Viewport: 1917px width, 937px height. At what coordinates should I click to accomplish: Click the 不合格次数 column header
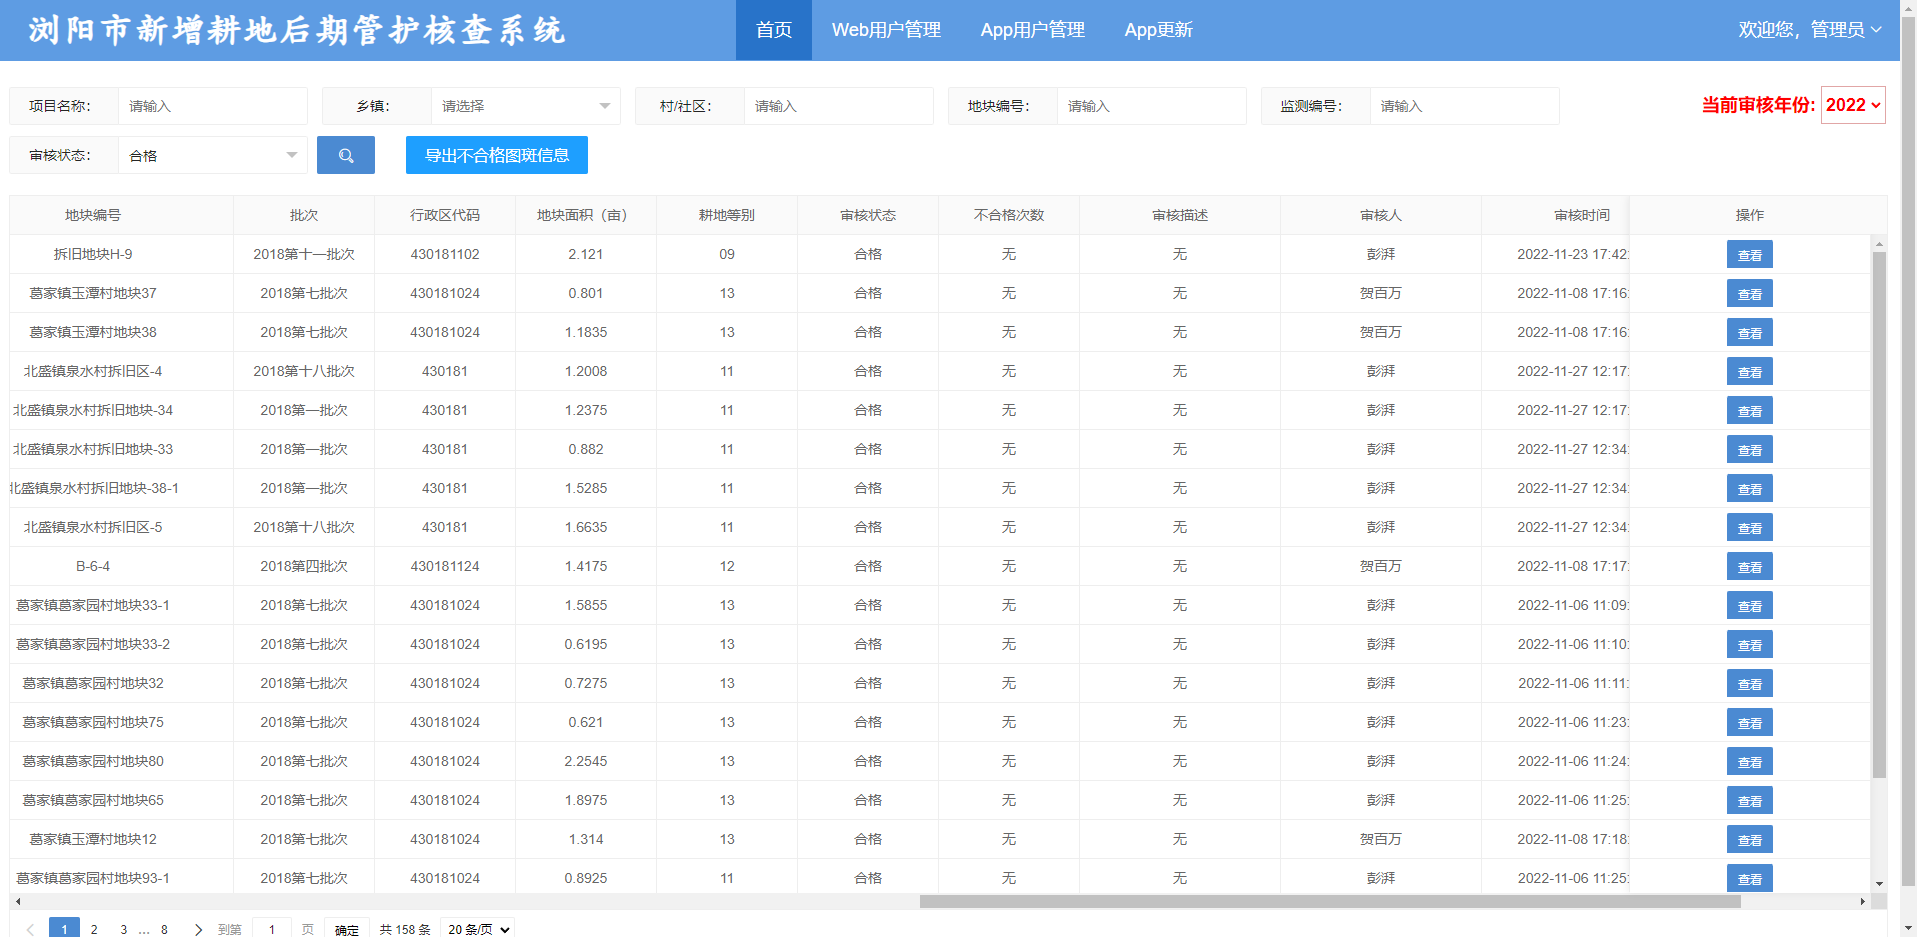[1009, 215]
